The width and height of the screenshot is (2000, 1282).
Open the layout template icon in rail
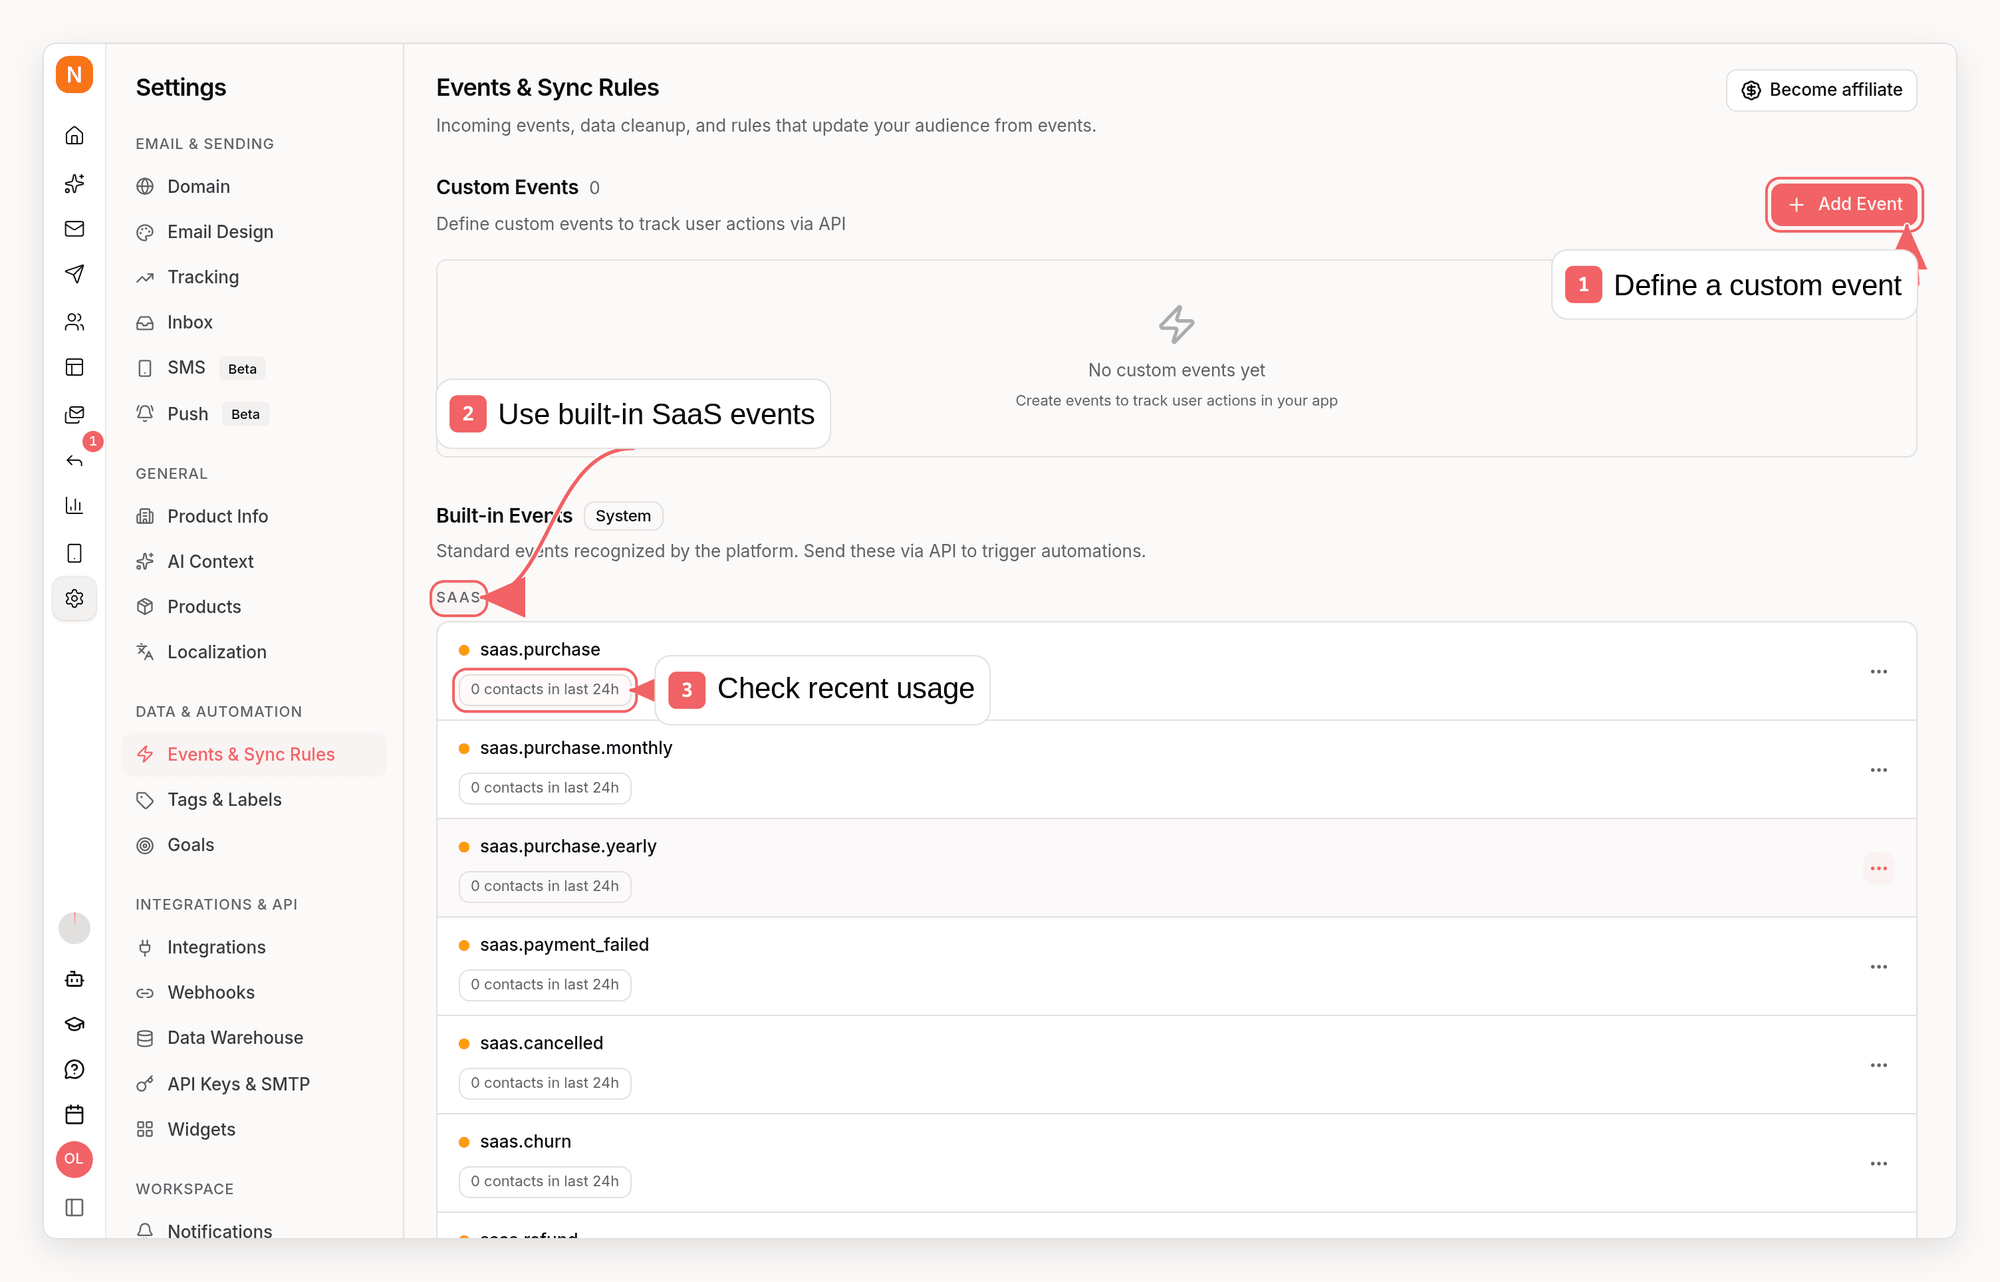[x=74, y=367]
